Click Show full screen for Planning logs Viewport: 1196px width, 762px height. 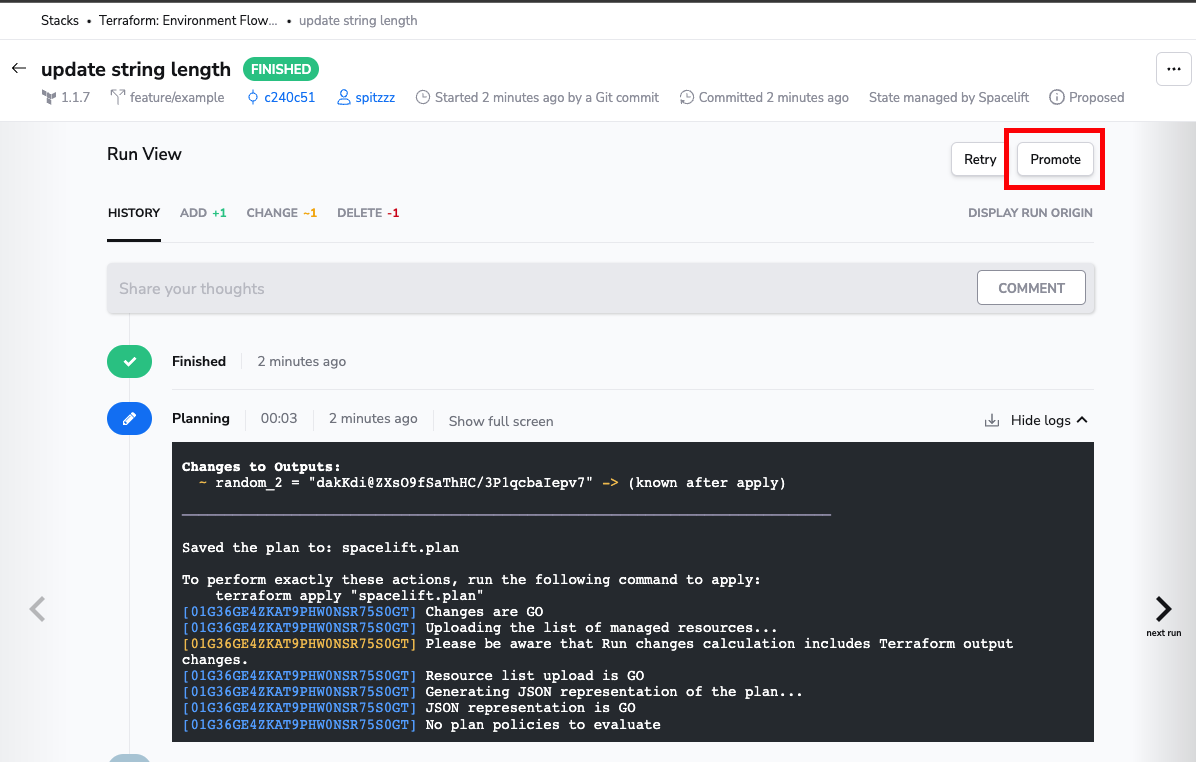pyautogui.click(x=500, y=421)
